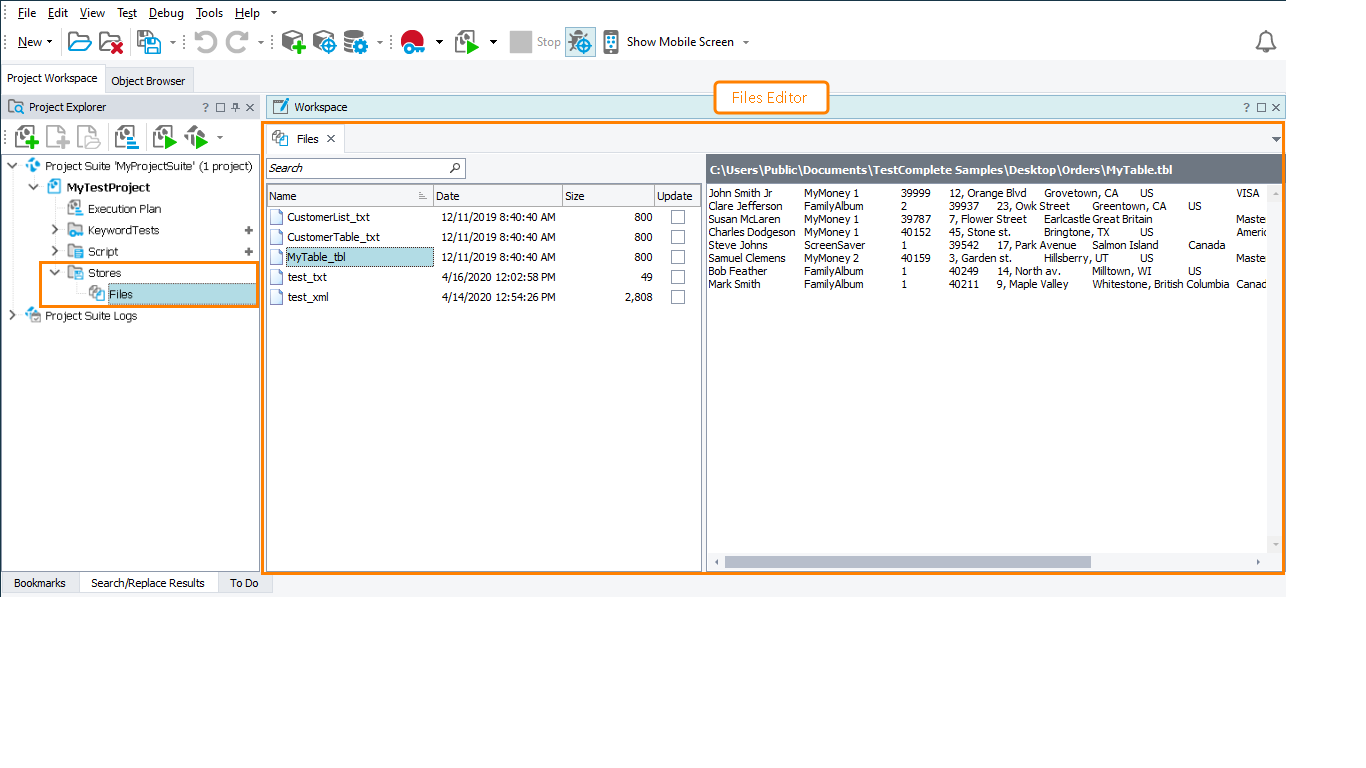Enable Update checkbox for MyTable_tbl
The height and width of the screenshot is (768, 1366).
676,257
